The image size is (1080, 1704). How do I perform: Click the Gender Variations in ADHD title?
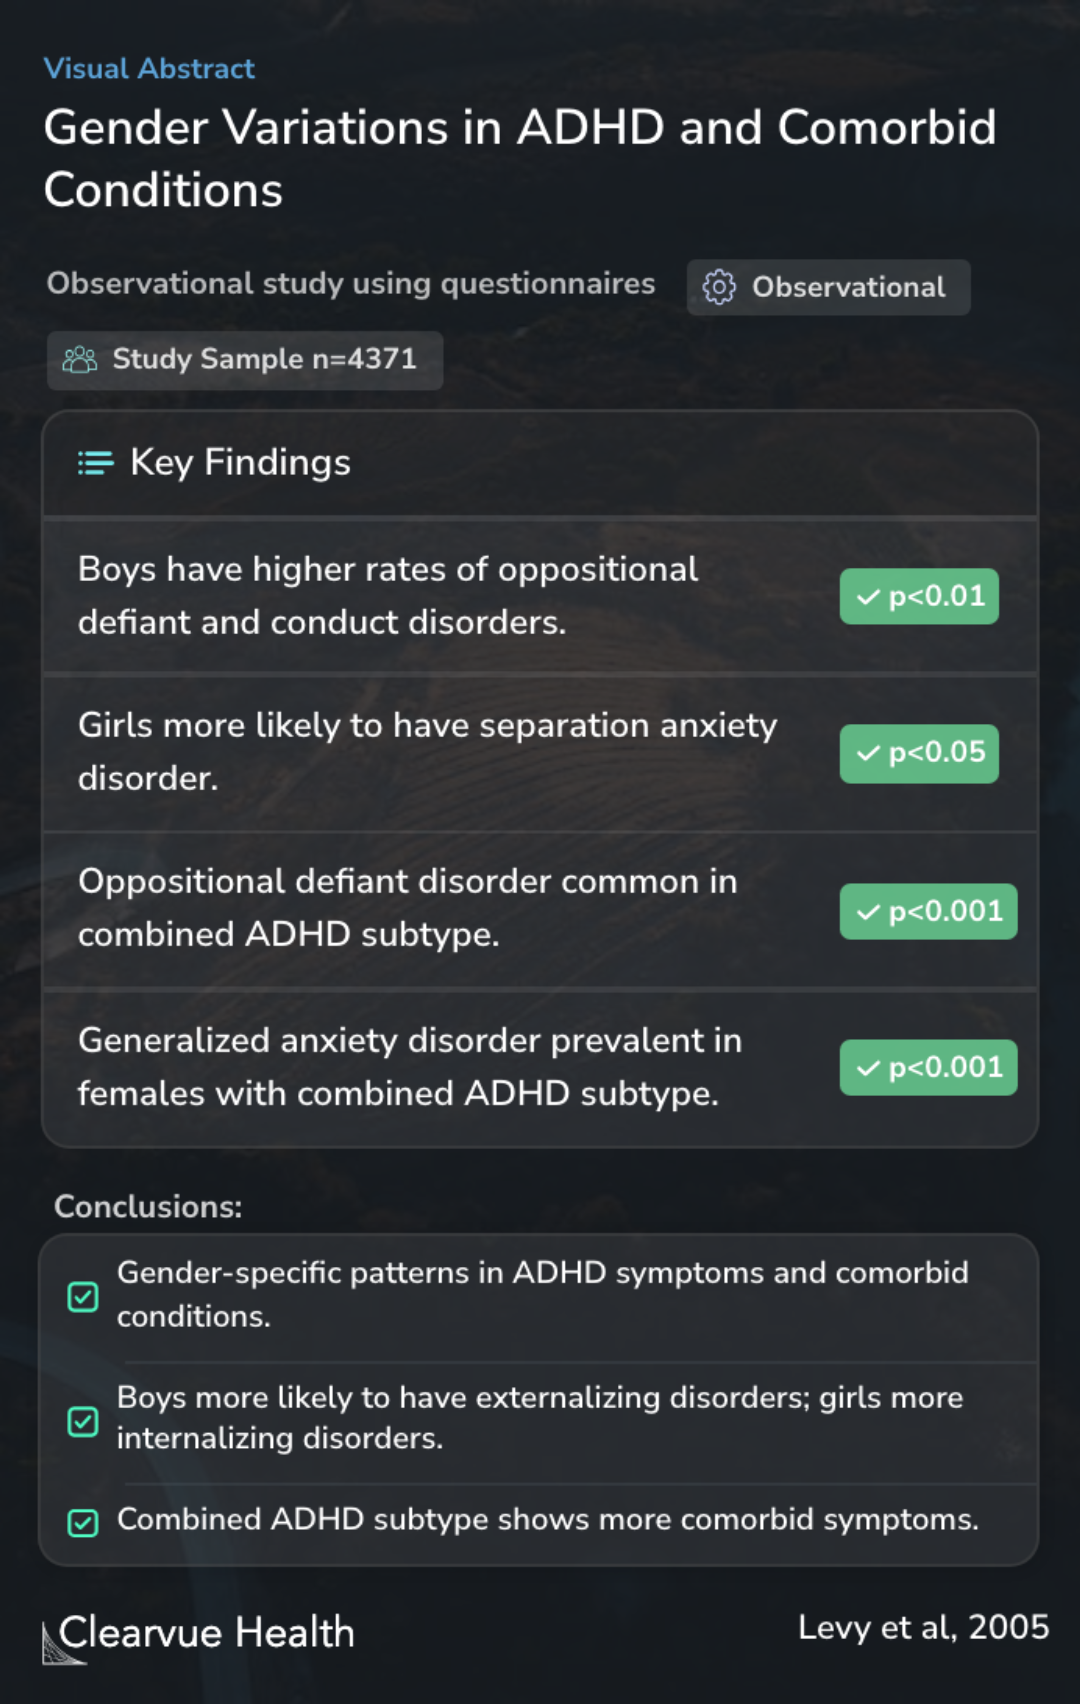(520, 158)
